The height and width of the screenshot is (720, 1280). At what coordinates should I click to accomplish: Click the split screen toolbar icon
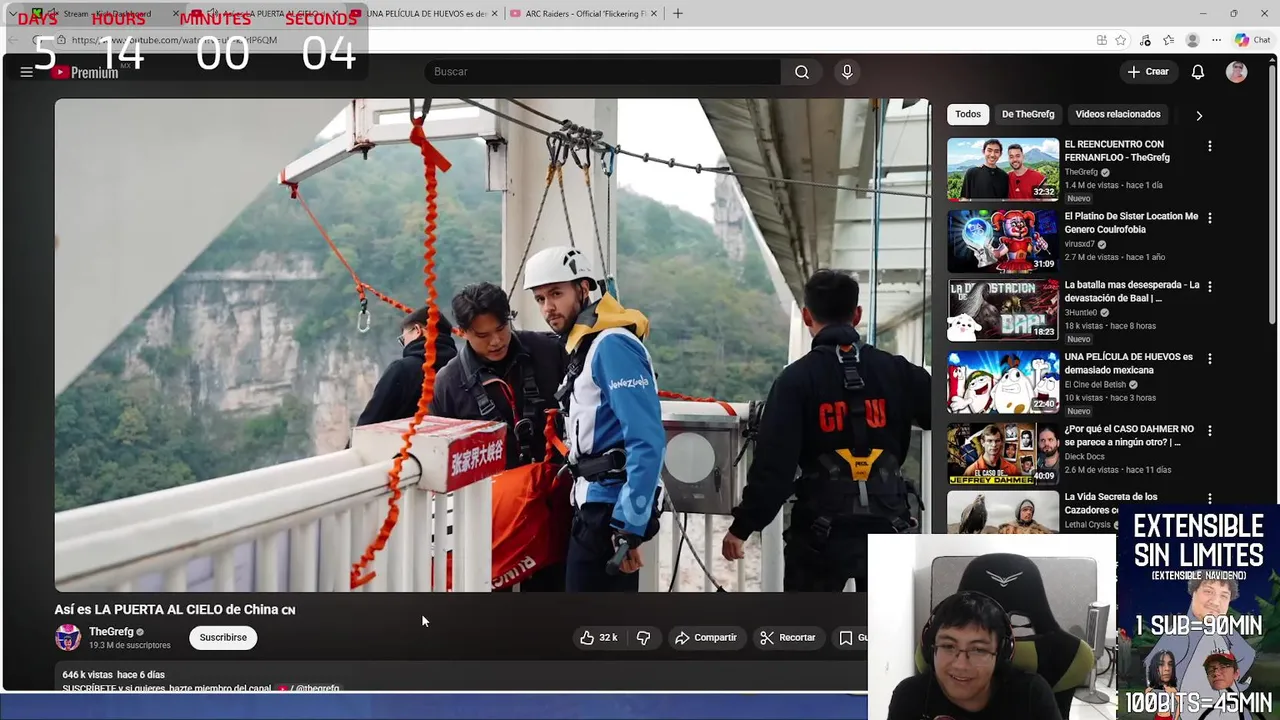tap(1101, 40)
